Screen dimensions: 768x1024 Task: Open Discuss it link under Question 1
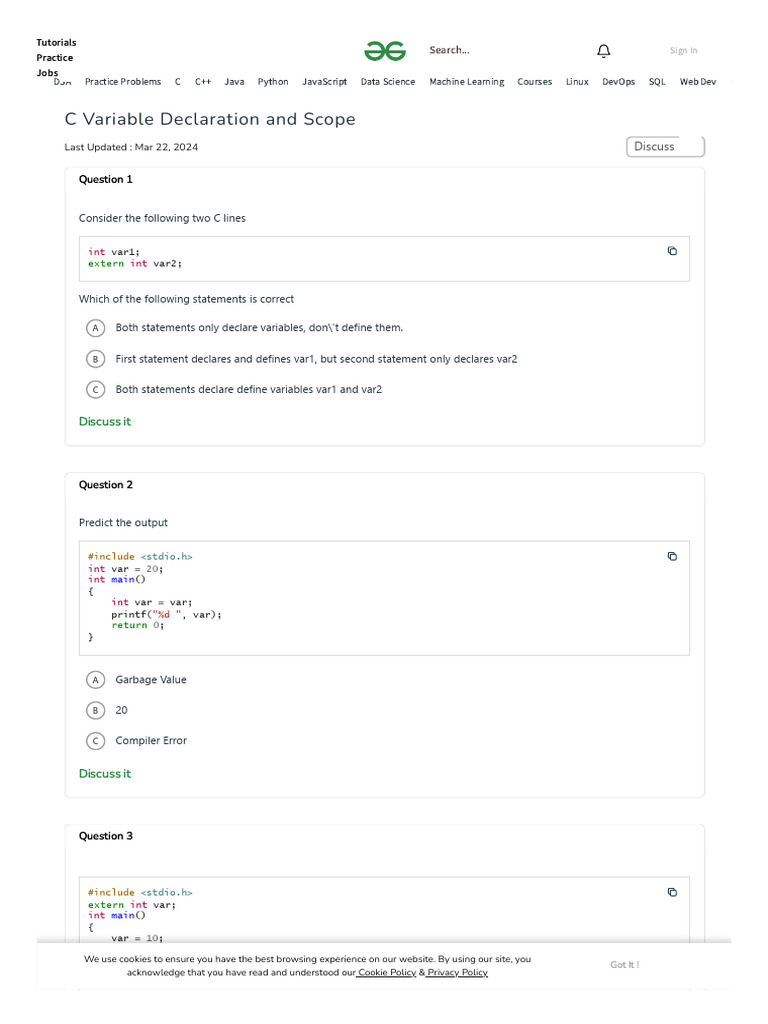coord(105,422)
